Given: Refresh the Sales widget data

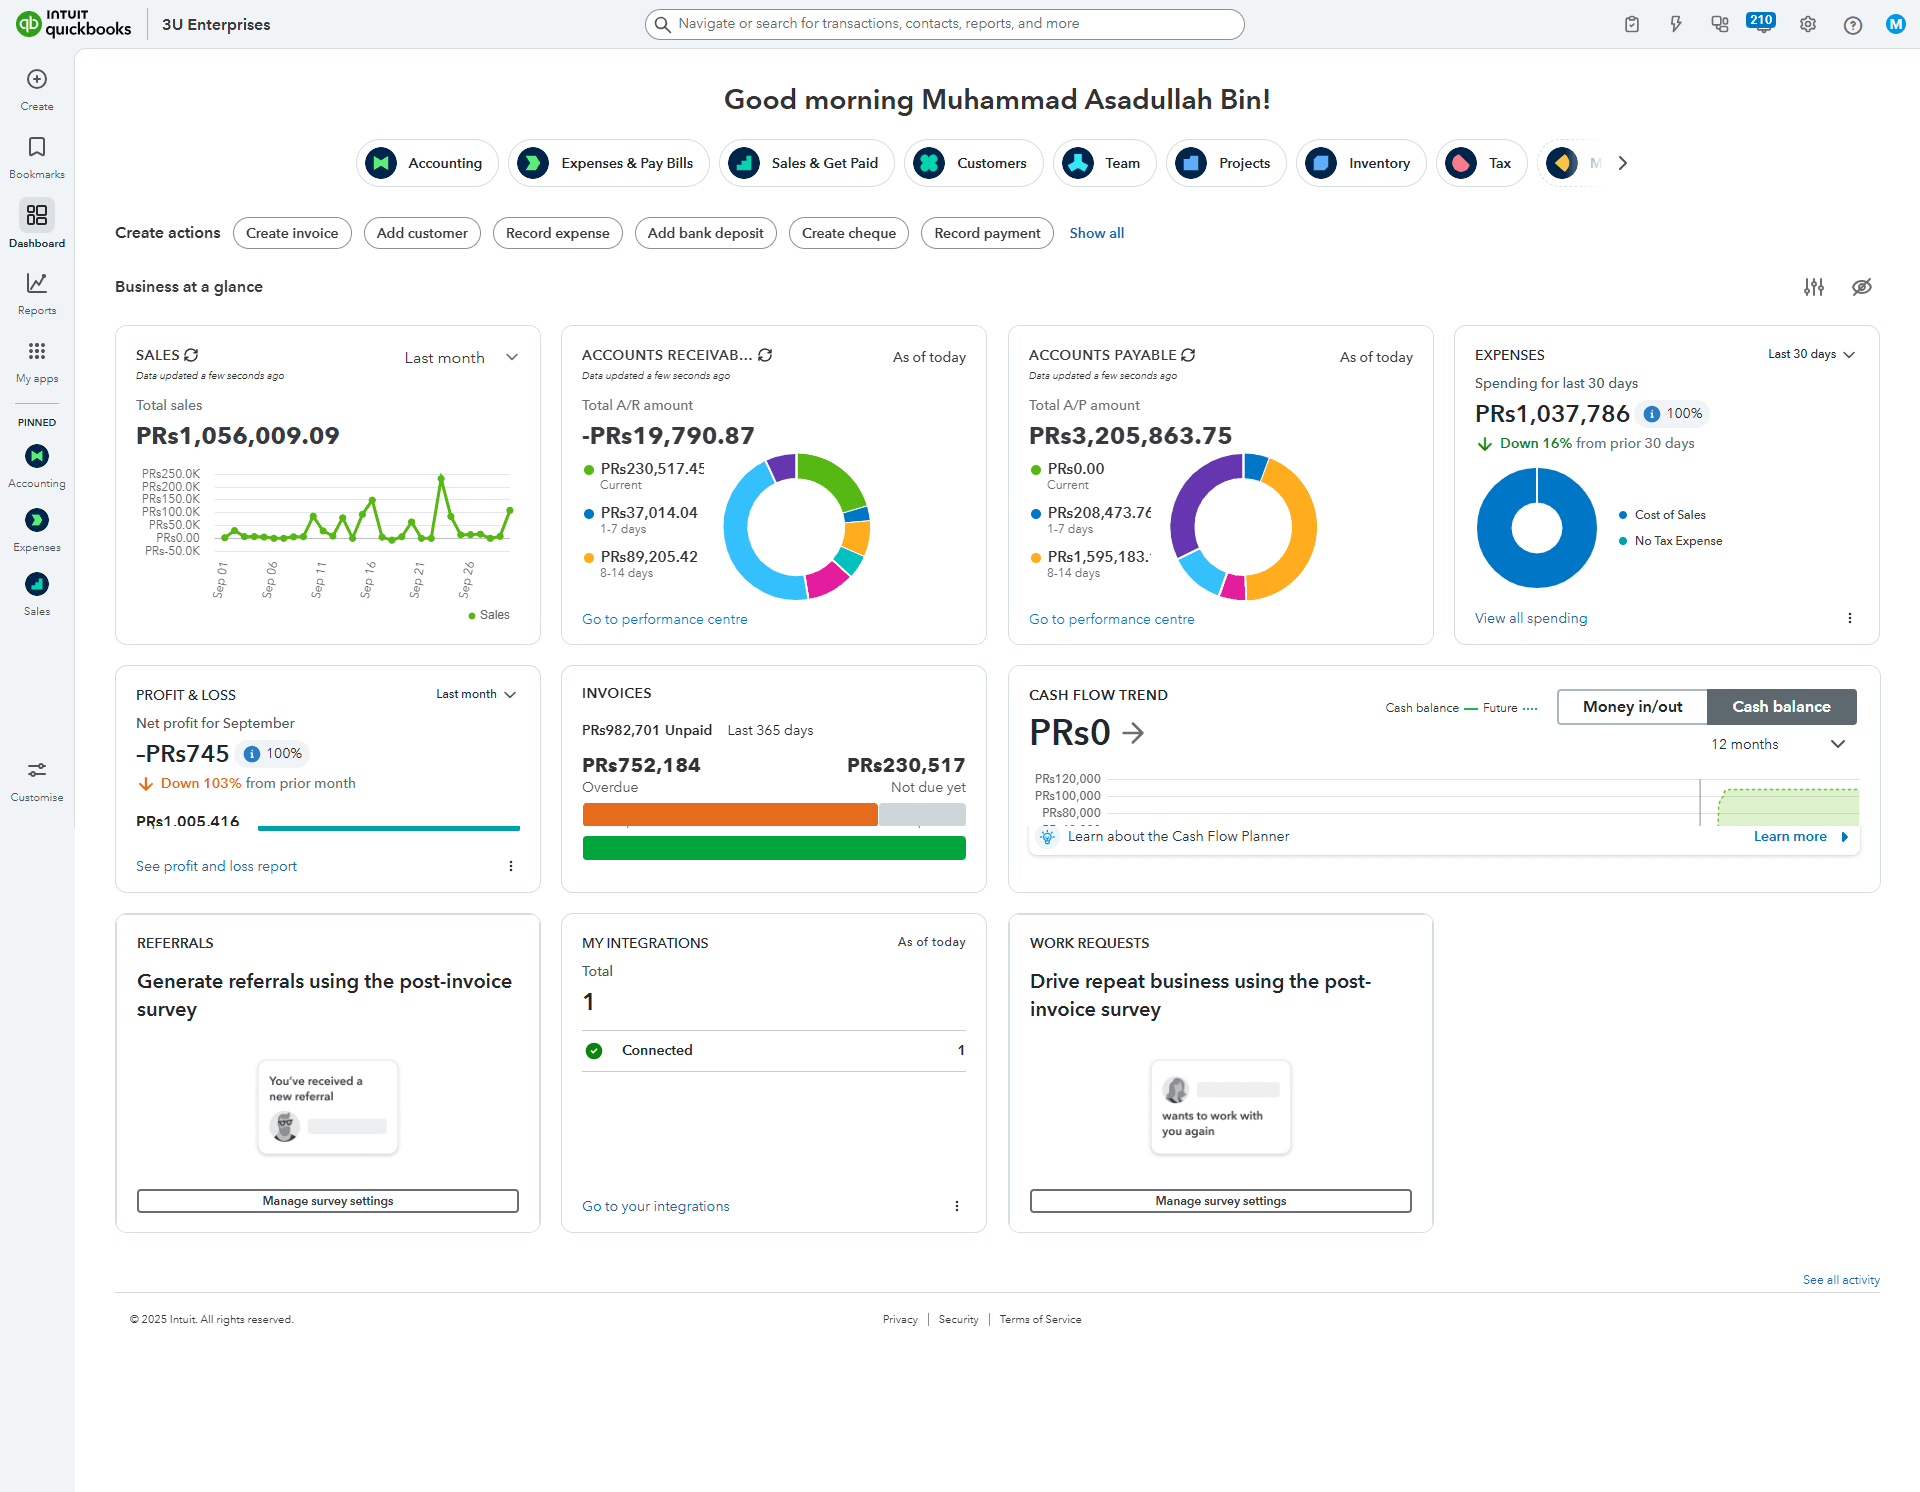Looking at the screenshot, I should click(192, 355).
